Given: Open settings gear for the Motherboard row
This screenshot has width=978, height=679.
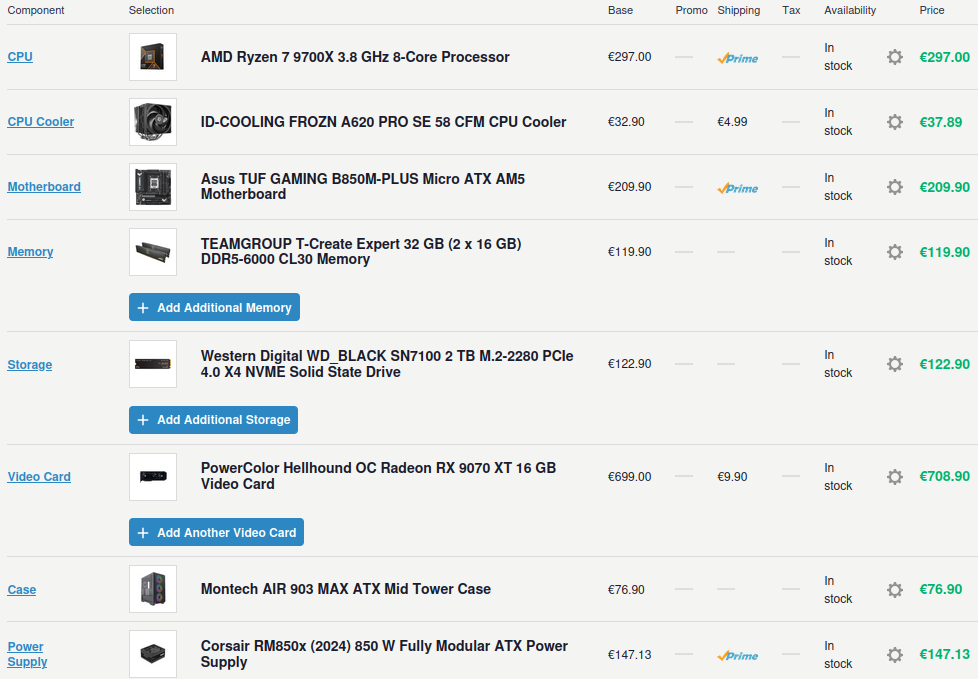Looking at the screenshot, I should pyautogui.click(x=895, y=186).
